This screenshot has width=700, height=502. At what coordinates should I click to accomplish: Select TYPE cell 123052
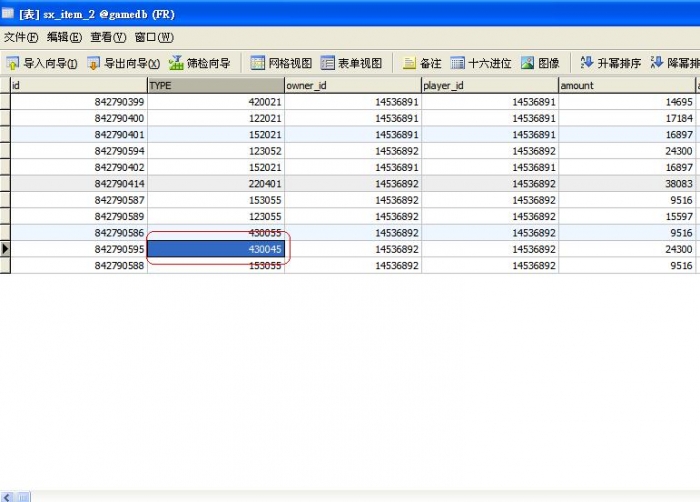pos(216,151)
